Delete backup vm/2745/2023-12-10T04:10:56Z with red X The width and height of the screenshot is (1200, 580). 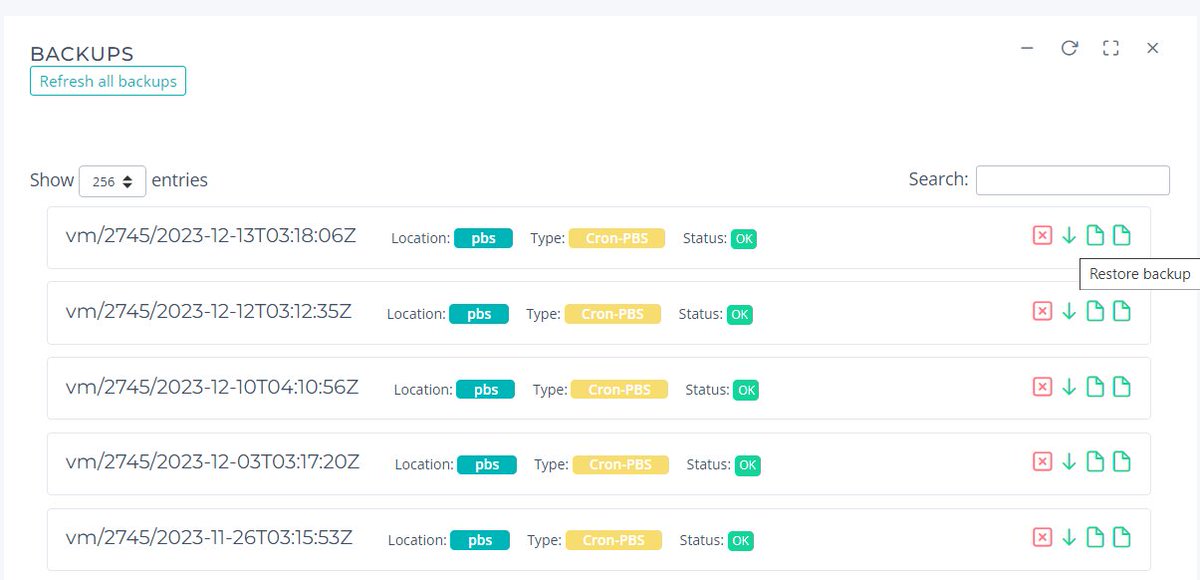point(1042,387)
